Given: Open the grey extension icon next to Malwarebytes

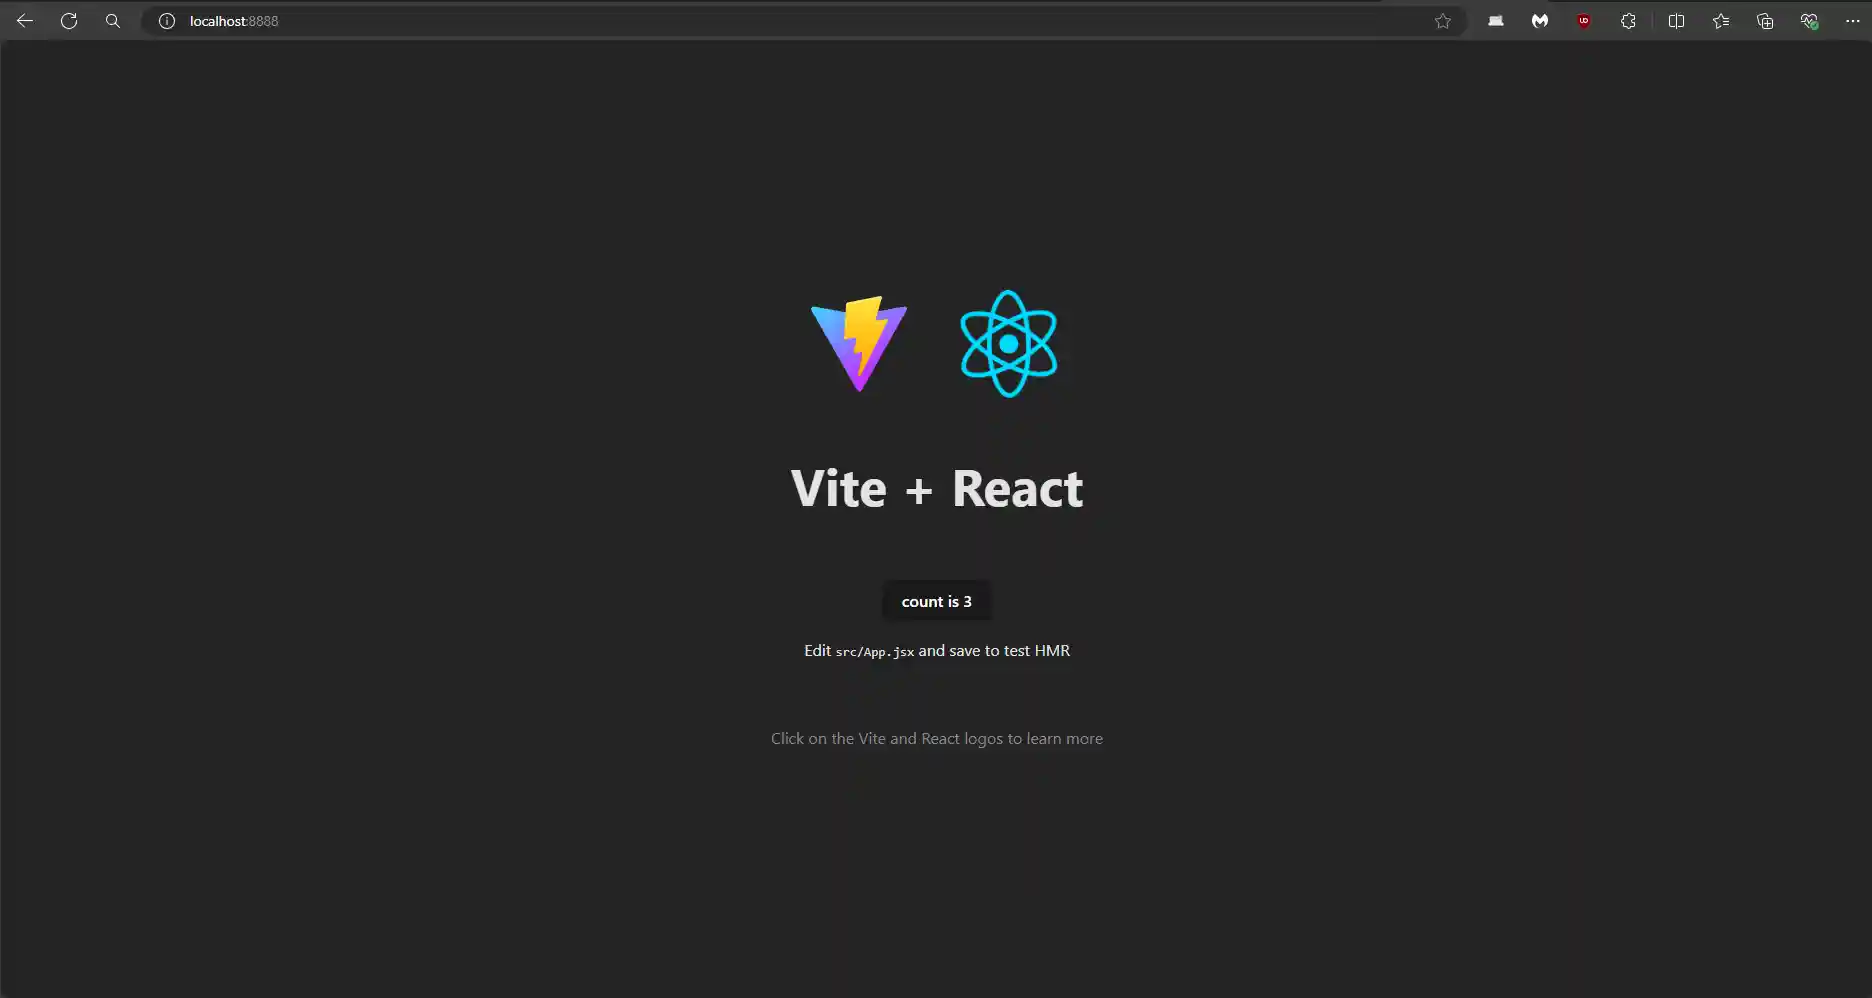Looking at the screenshot, I should 1496,21.
